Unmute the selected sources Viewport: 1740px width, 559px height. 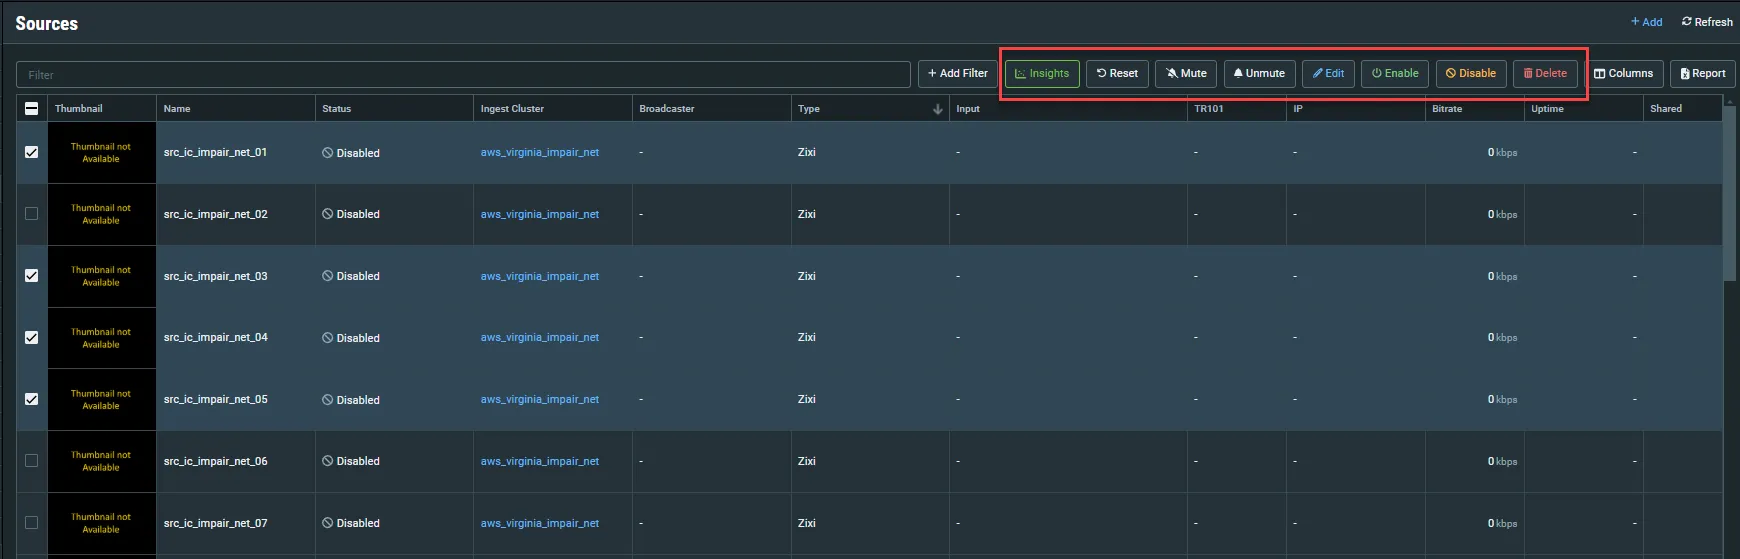pos(1260,73)
